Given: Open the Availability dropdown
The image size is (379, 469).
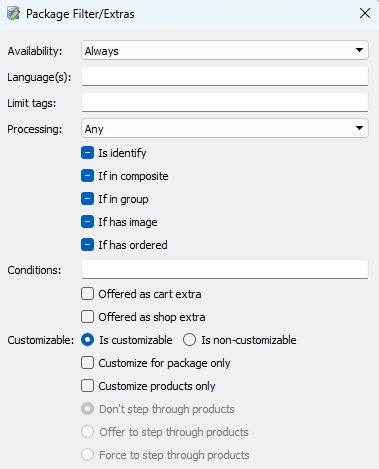Looking at the screenshot, I should coord(225,51).
